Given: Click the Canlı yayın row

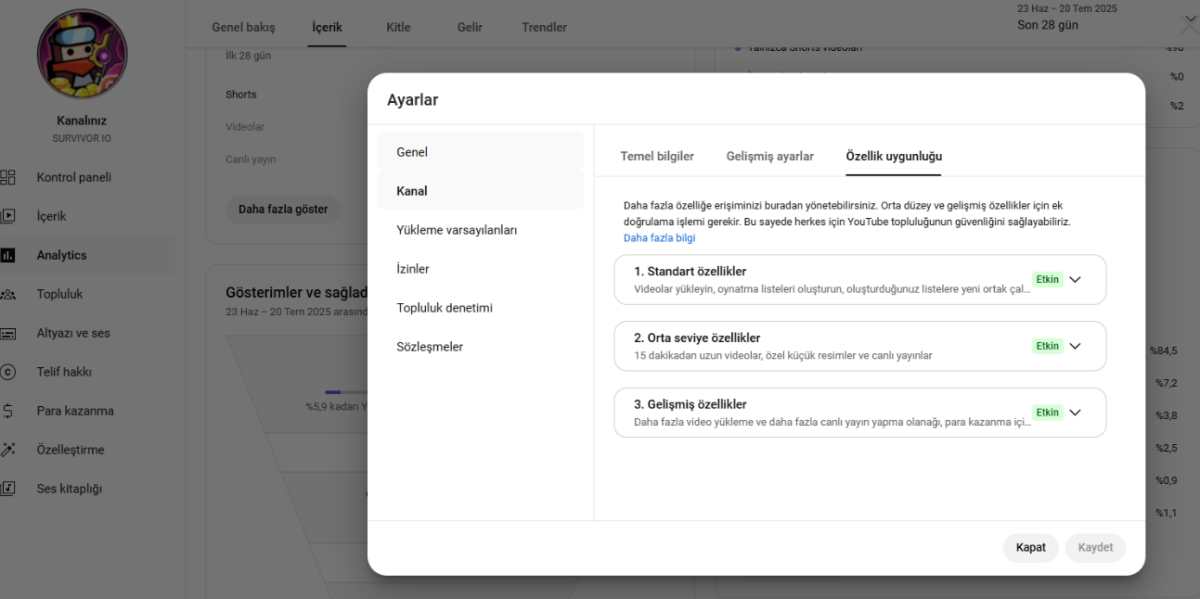Looking at the screenshot, I should coord(251,159).
